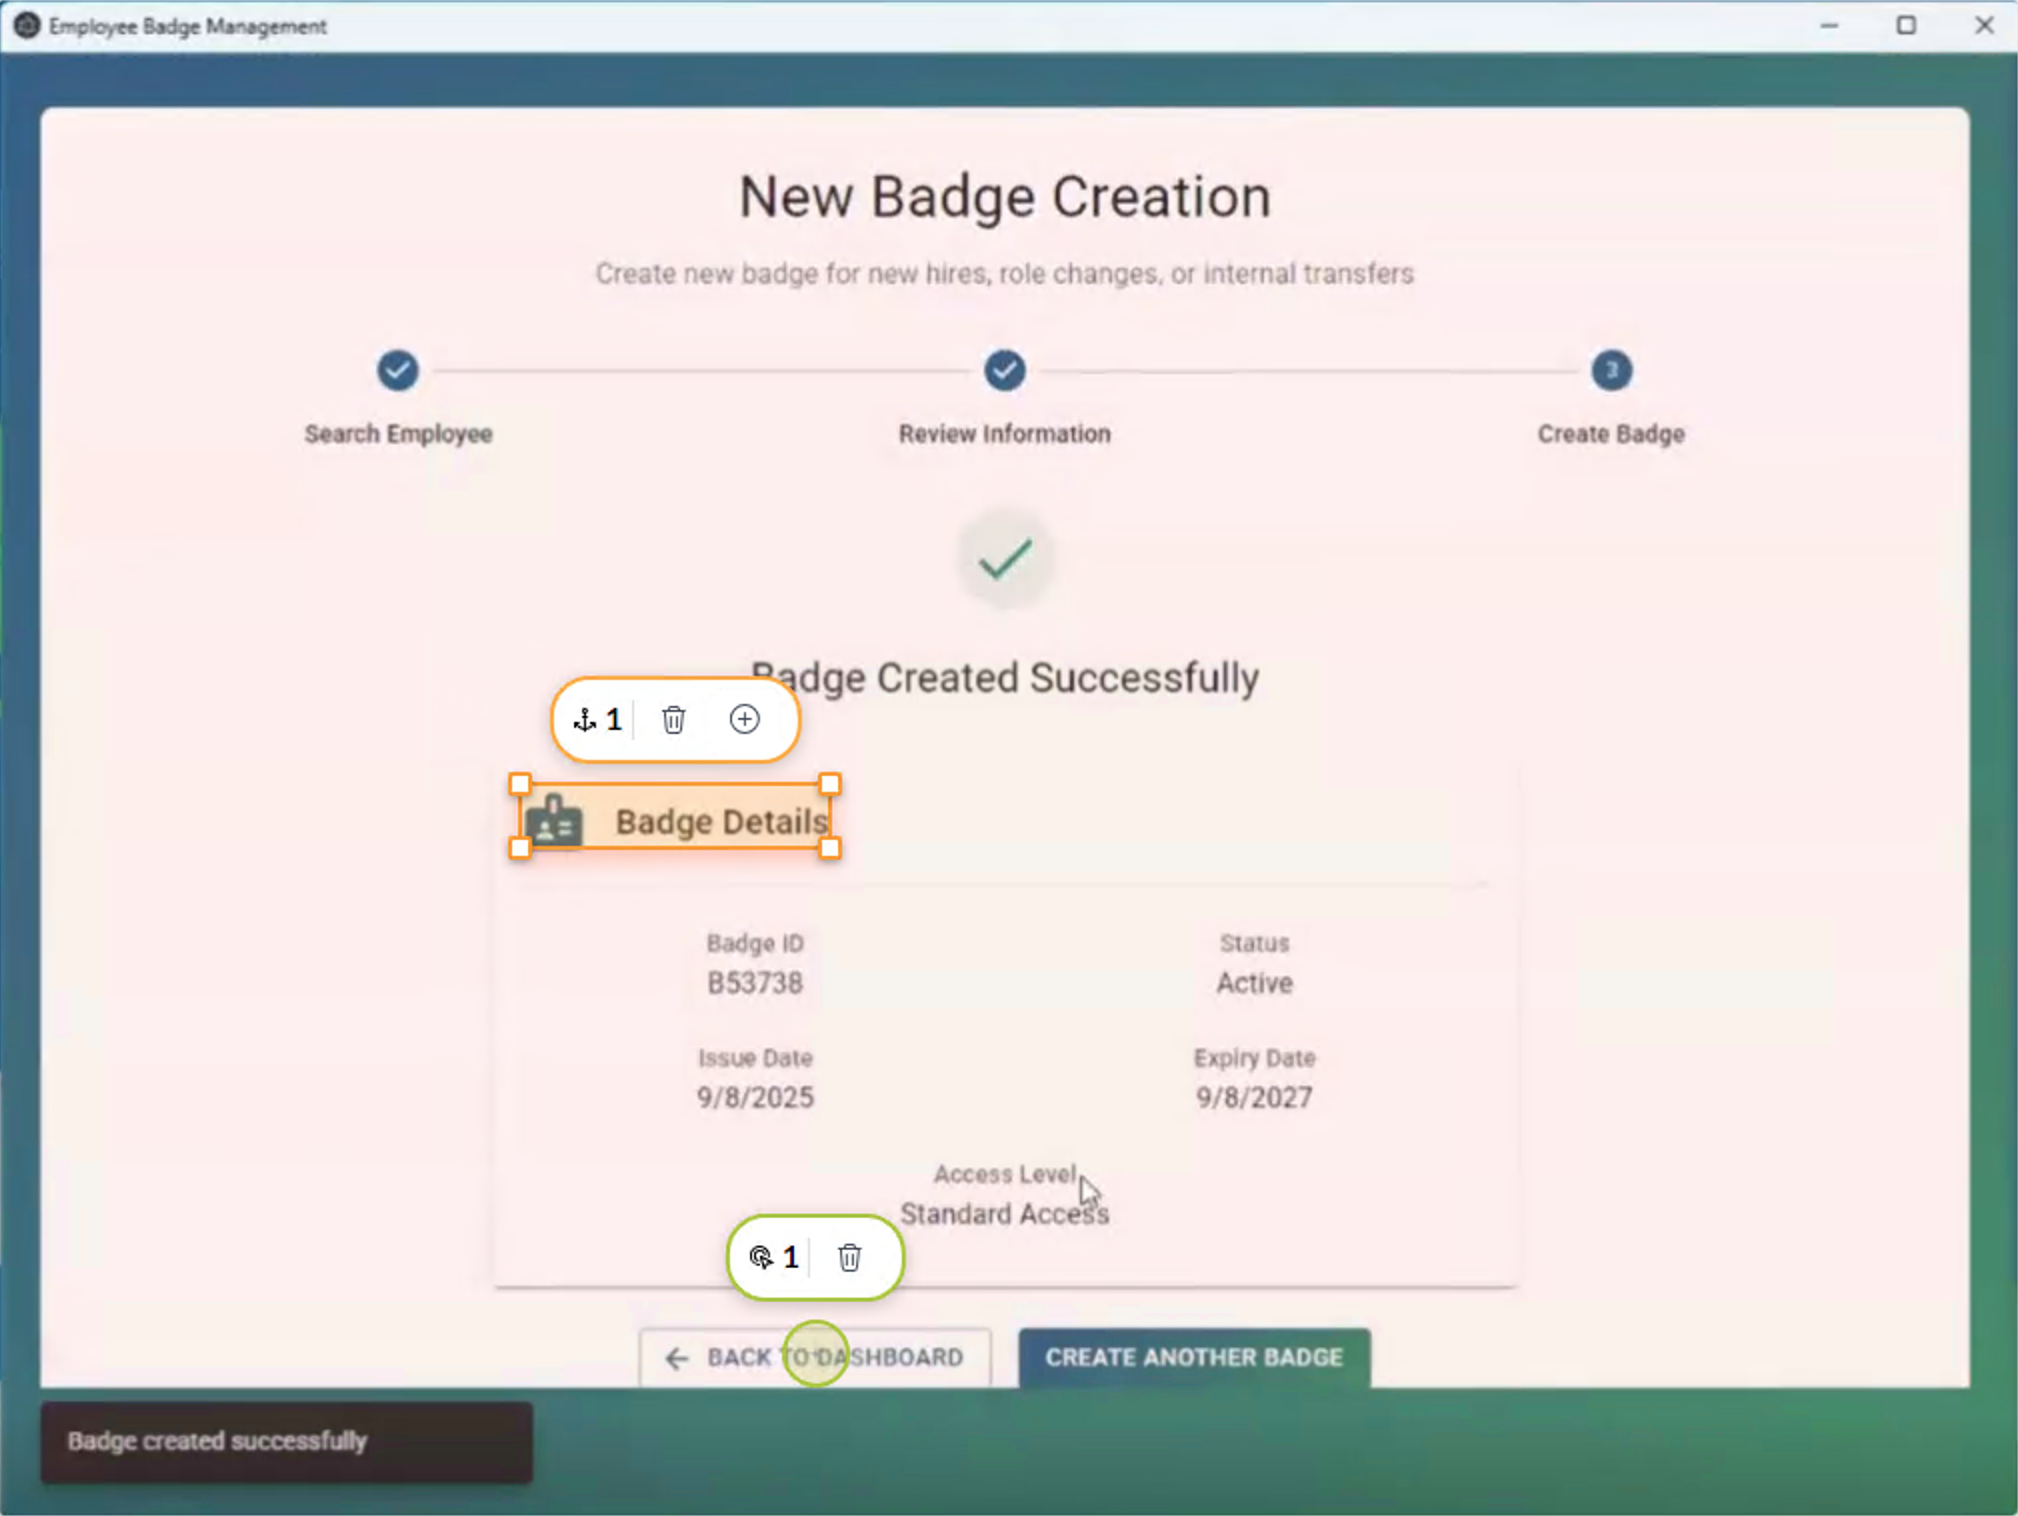The width and height of the screenshot is (2018, 1516).
Task: Click the Review Information step checkmark
Action: [x=1004, y=370]
